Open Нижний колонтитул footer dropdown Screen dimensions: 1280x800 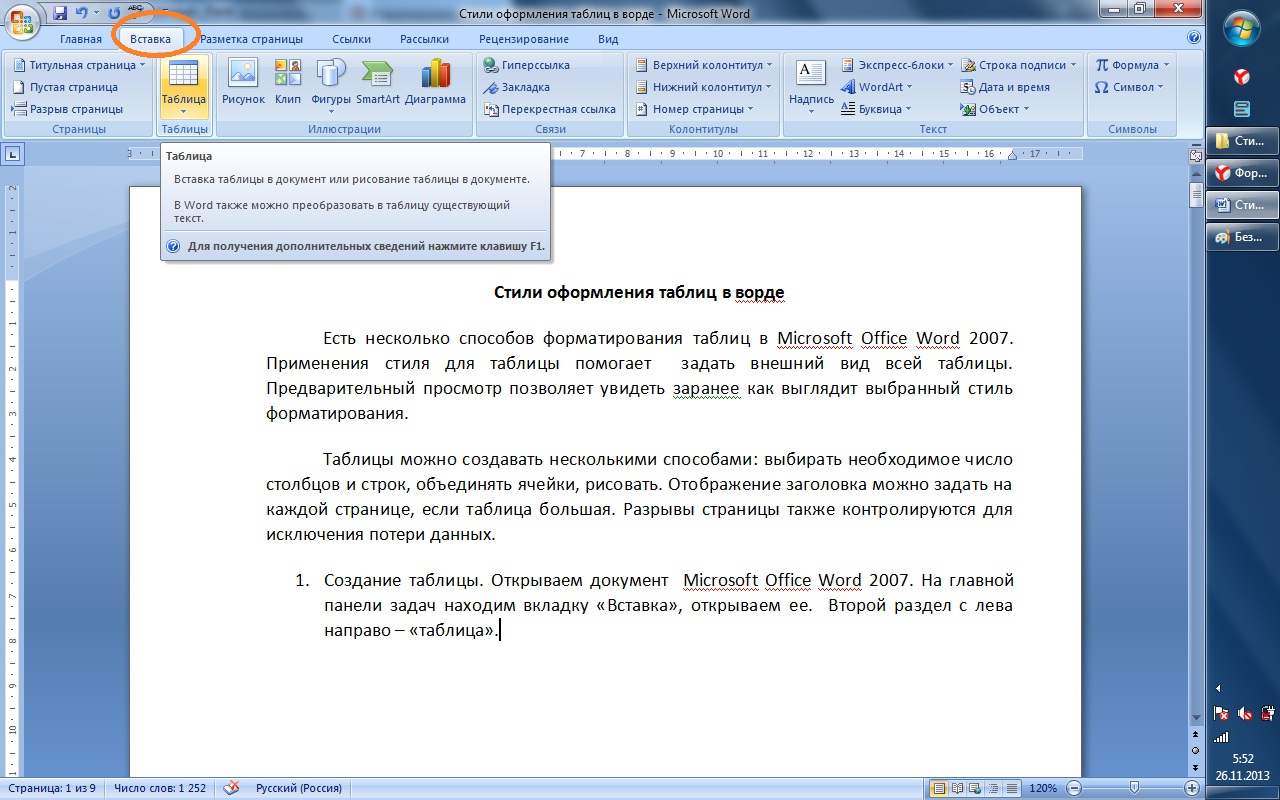[705, 87]
